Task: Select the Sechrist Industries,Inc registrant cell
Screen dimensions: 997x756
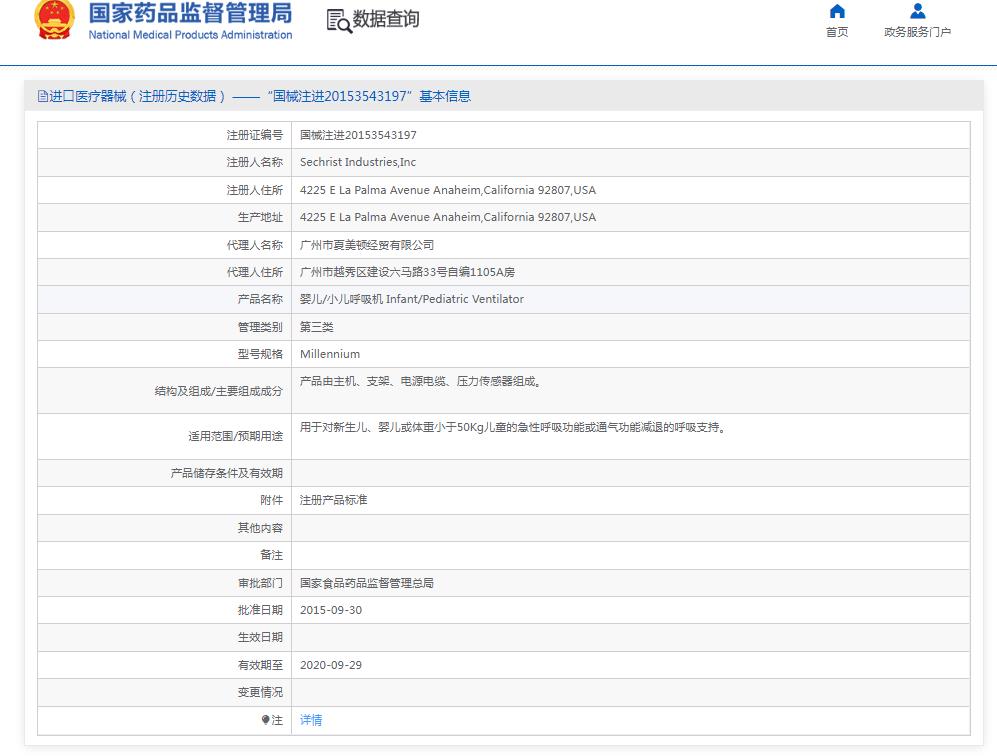Action: pos(358,162)
